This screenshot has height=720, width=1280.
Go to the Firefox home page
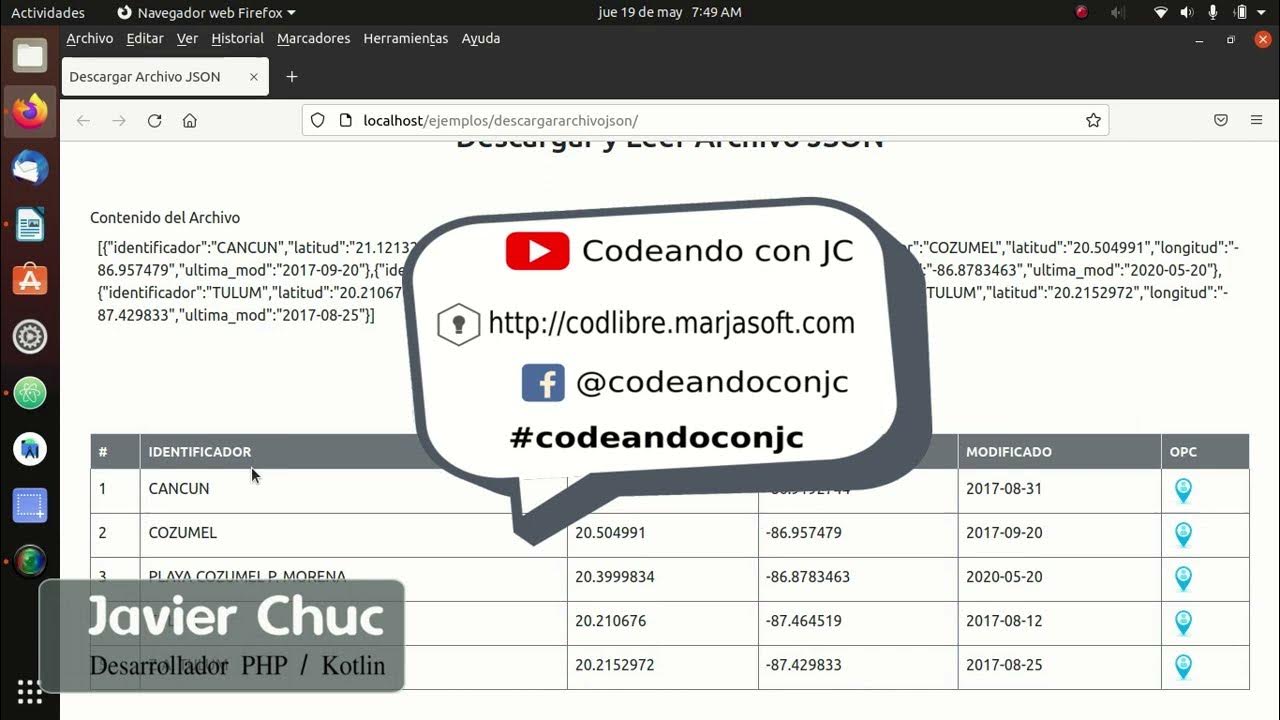pos(189,121)
